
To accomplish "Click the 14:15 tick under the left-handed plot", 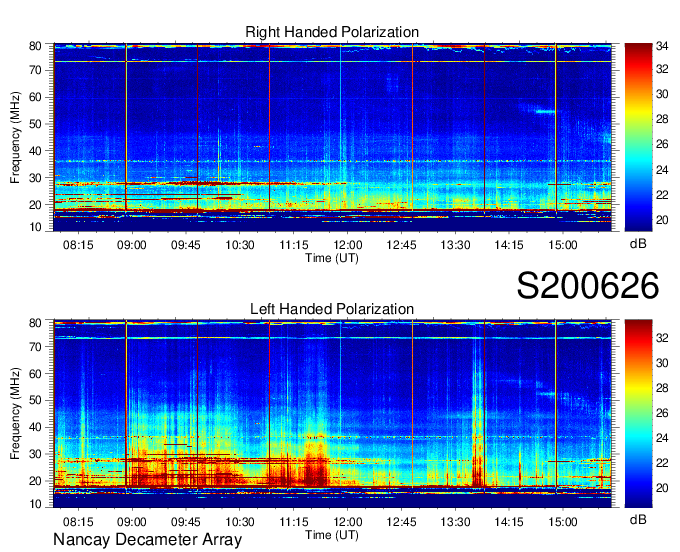I will [509, 522].
